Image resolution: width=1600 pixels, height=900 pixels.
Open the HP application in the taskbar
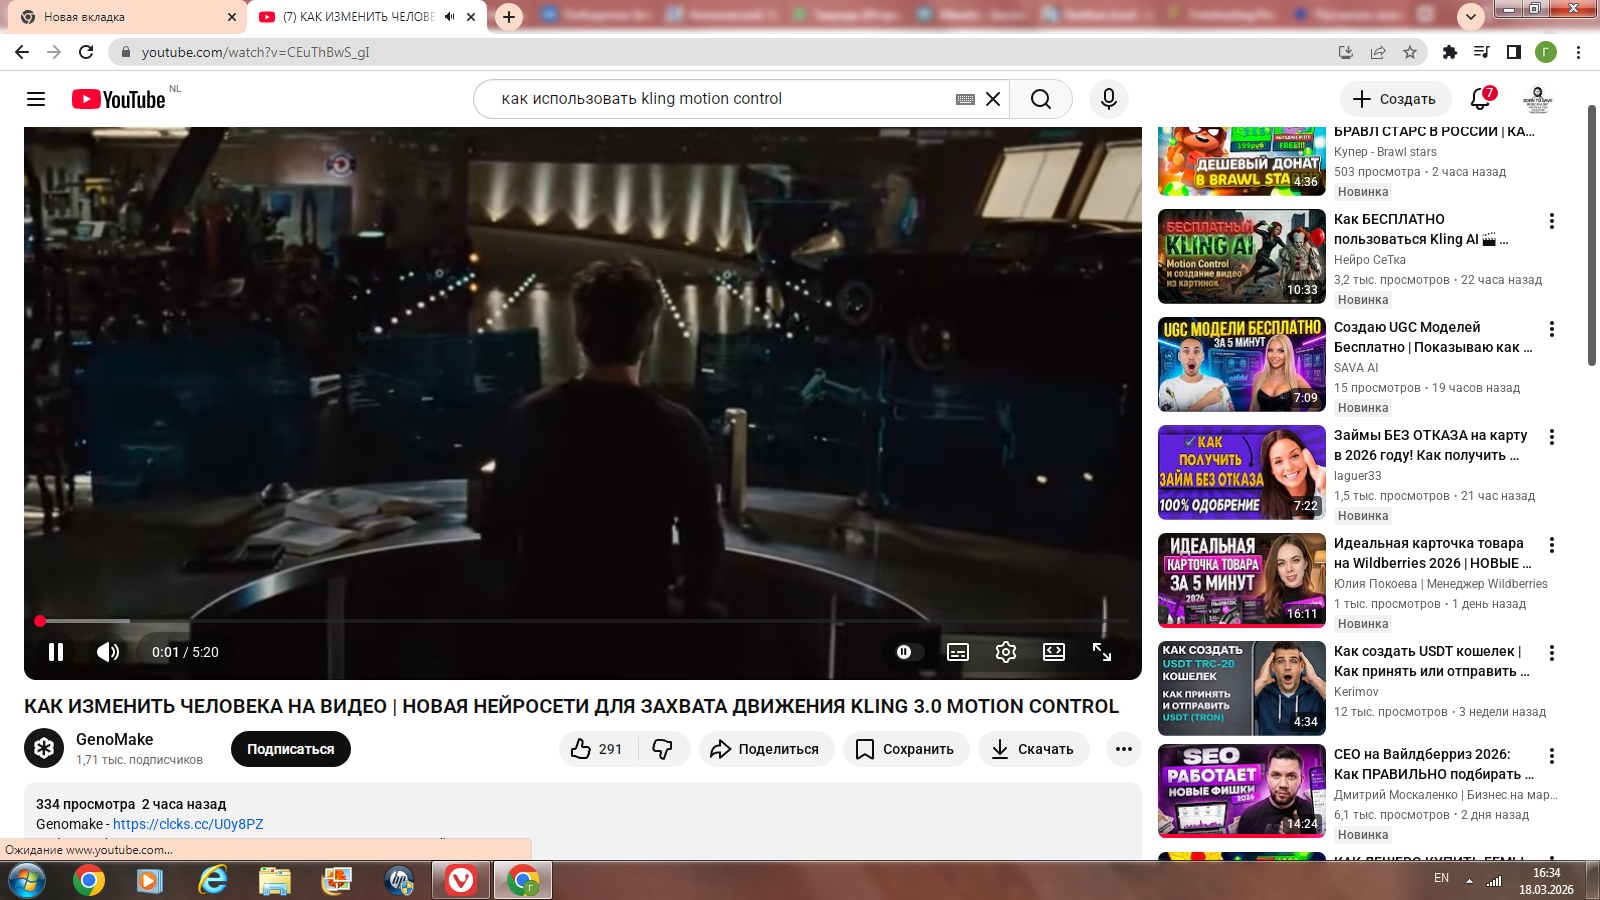point(399,880)
